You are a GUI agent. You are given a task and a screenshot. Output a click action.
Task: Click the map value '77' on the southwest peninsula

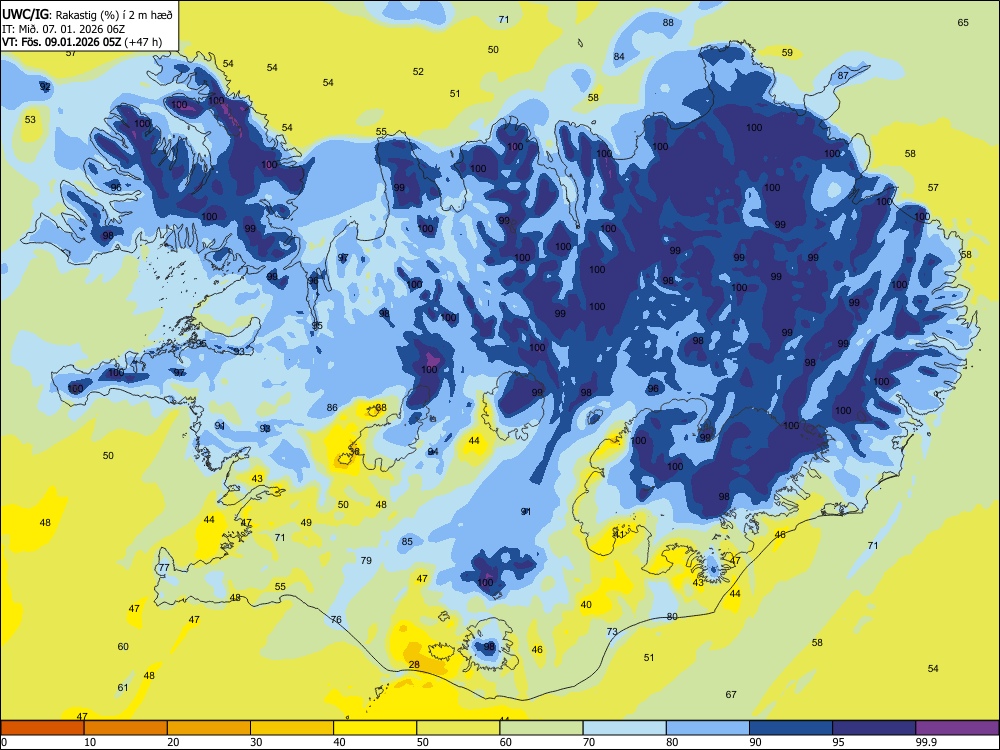pyautogui.click(x=164, y=568)
